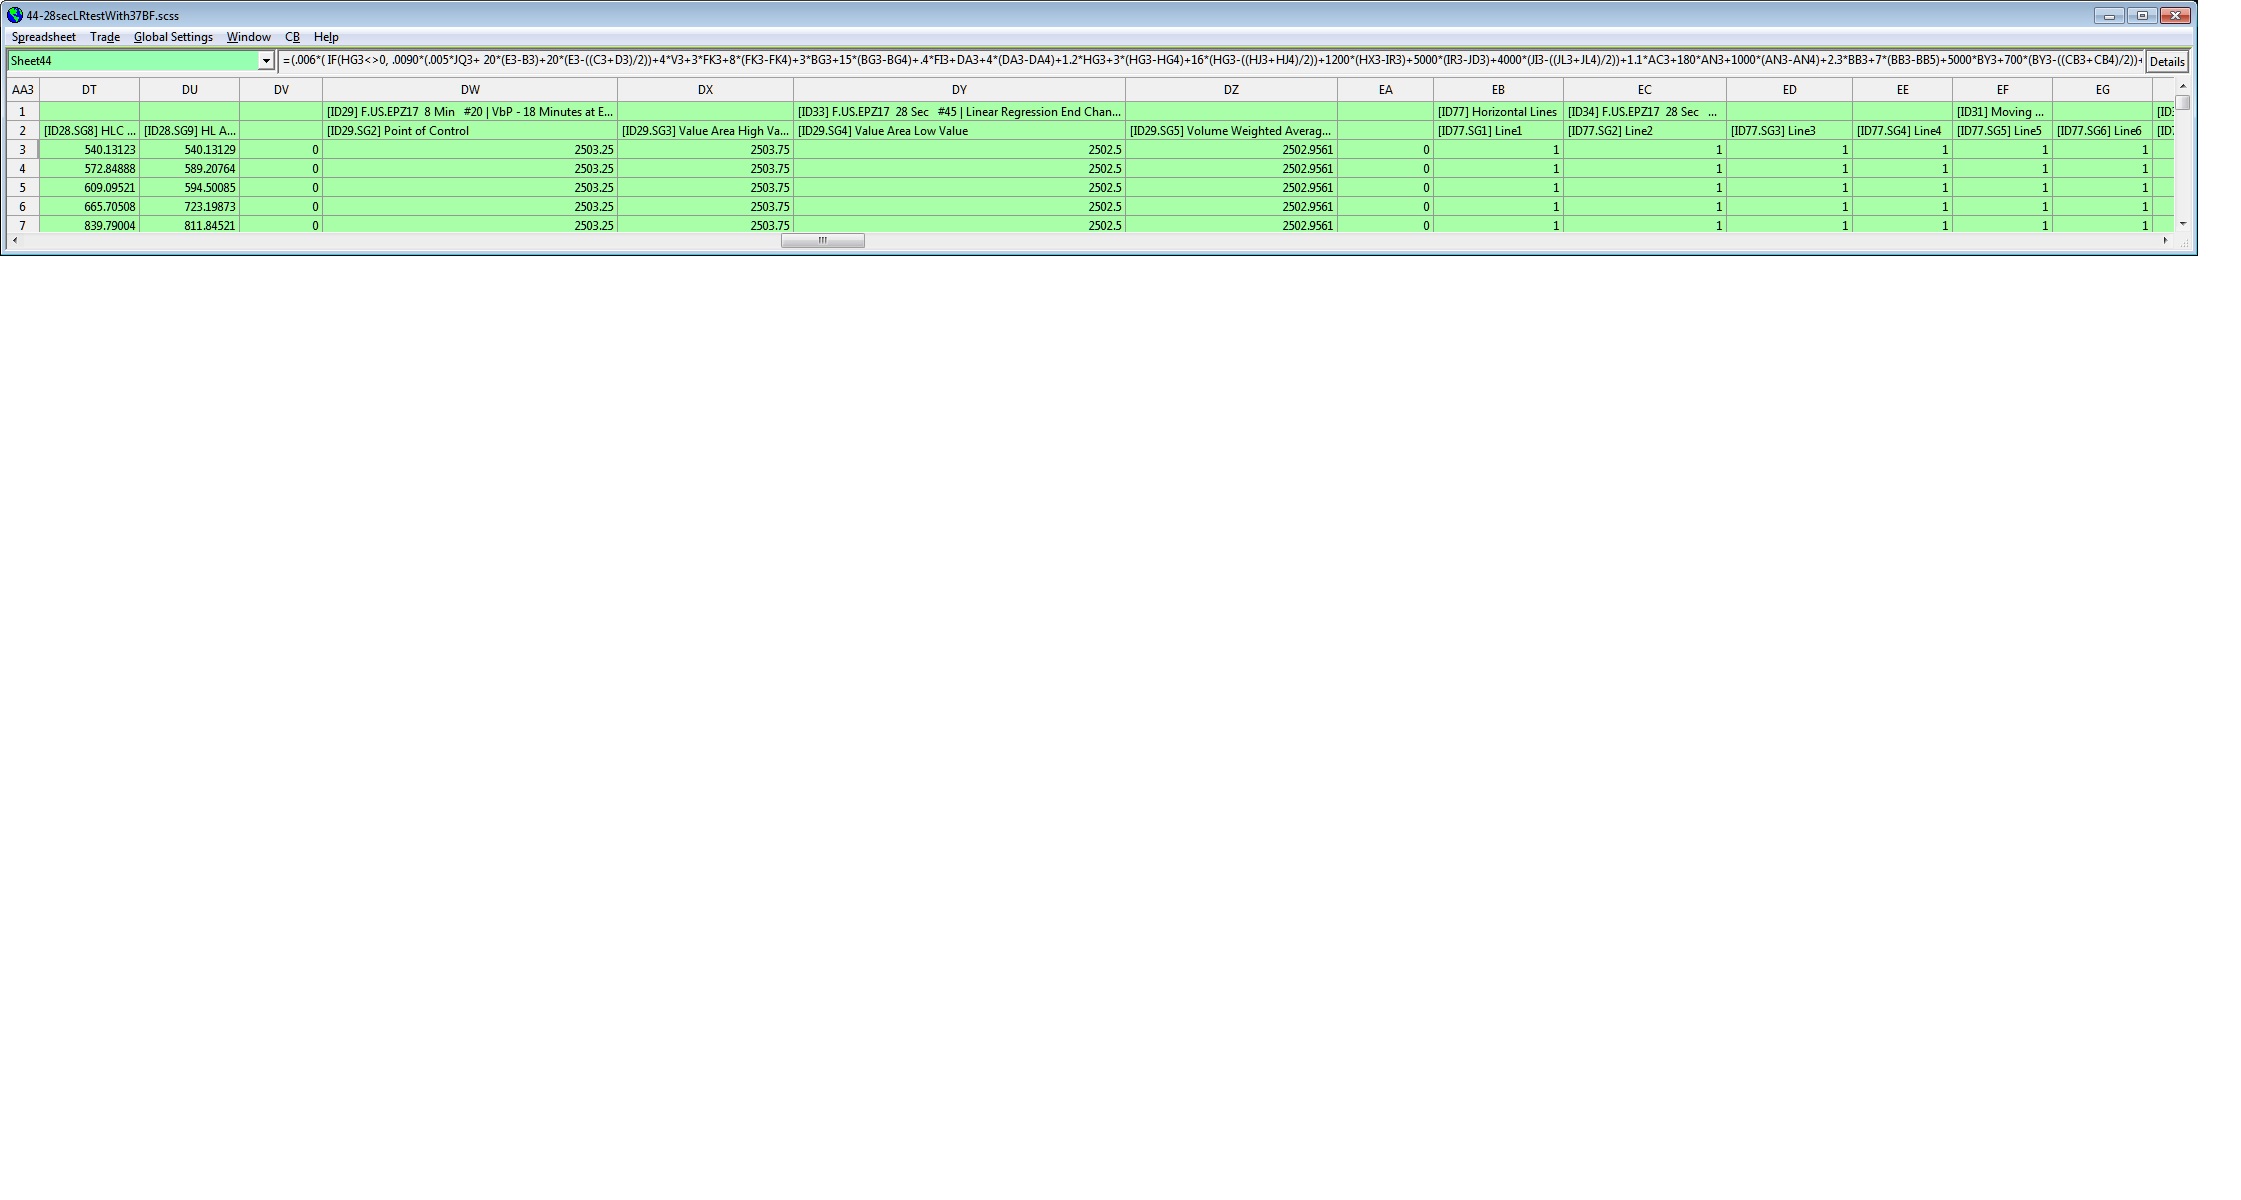Open the Global Settings menu

coord(173,37)
